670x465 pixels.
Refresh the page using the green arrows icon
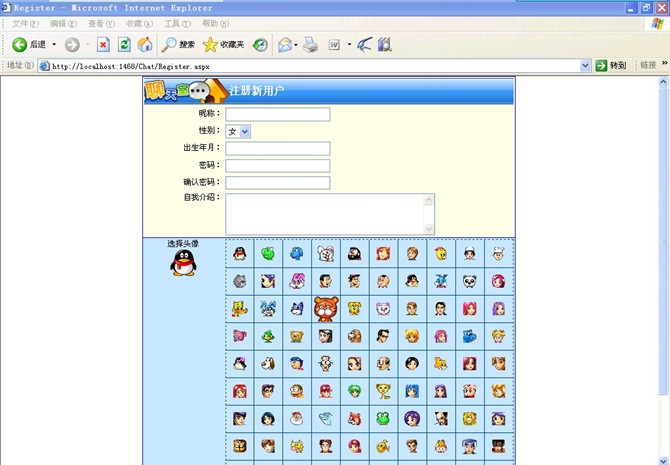[x=124, y=44]
